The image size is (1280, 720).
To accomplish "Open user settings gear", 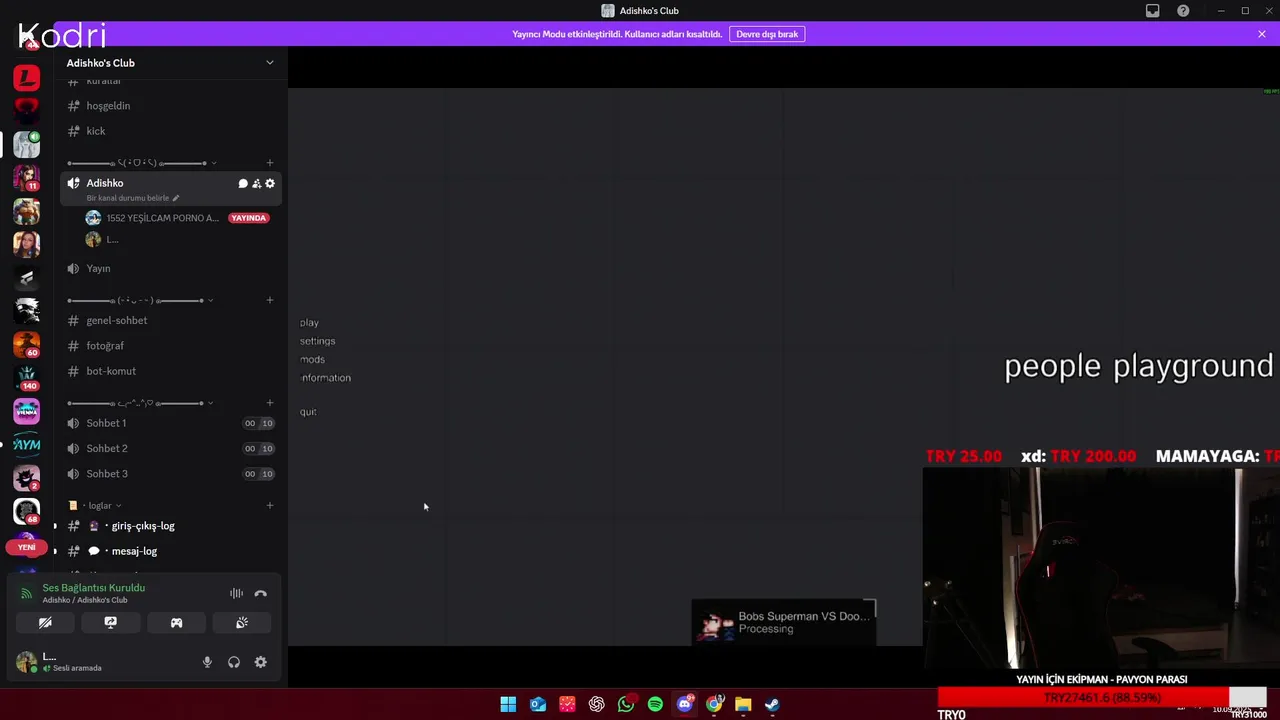I will pyautogui.click(x=261, y=662).
